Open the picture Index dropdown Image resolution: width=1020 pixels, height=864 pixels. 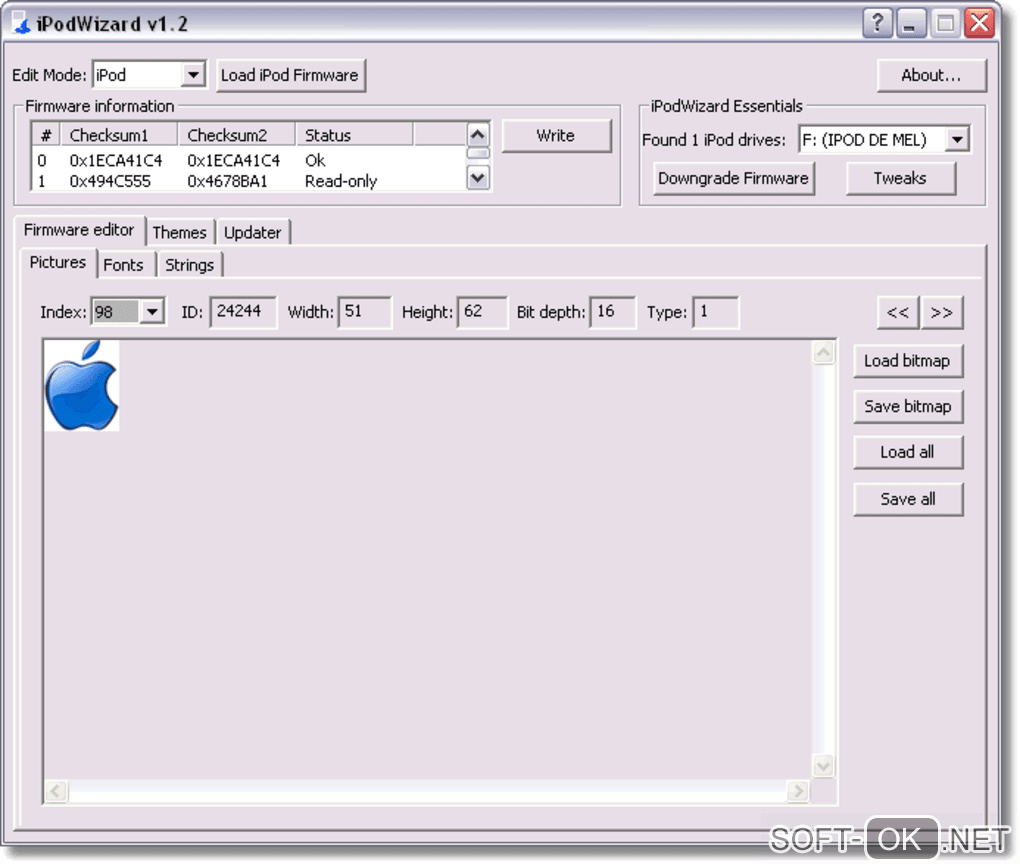pos(152,312)
